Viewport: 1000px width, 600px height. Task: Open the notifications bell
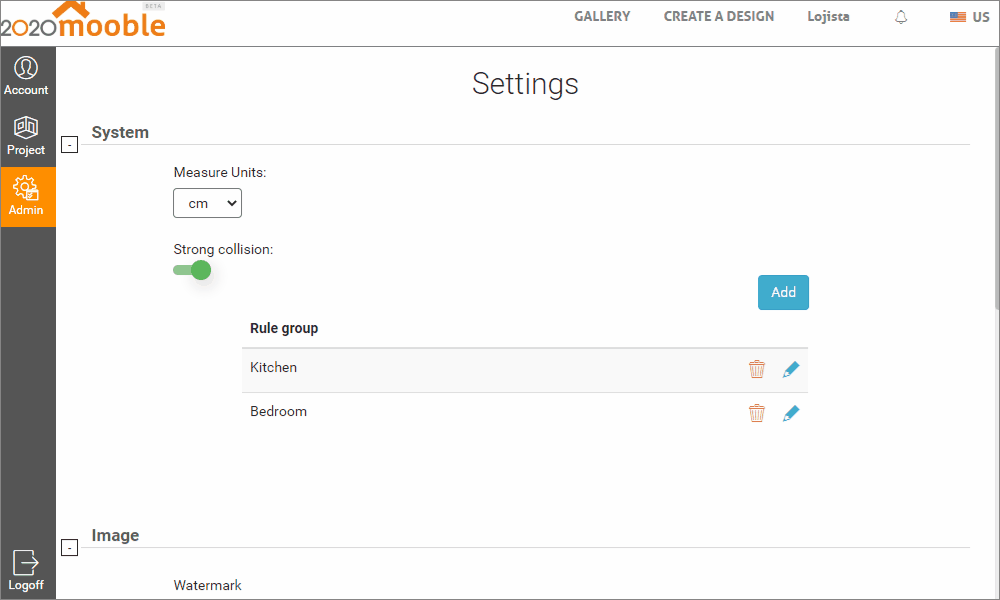pyautogui.click(x=901, y=17)
